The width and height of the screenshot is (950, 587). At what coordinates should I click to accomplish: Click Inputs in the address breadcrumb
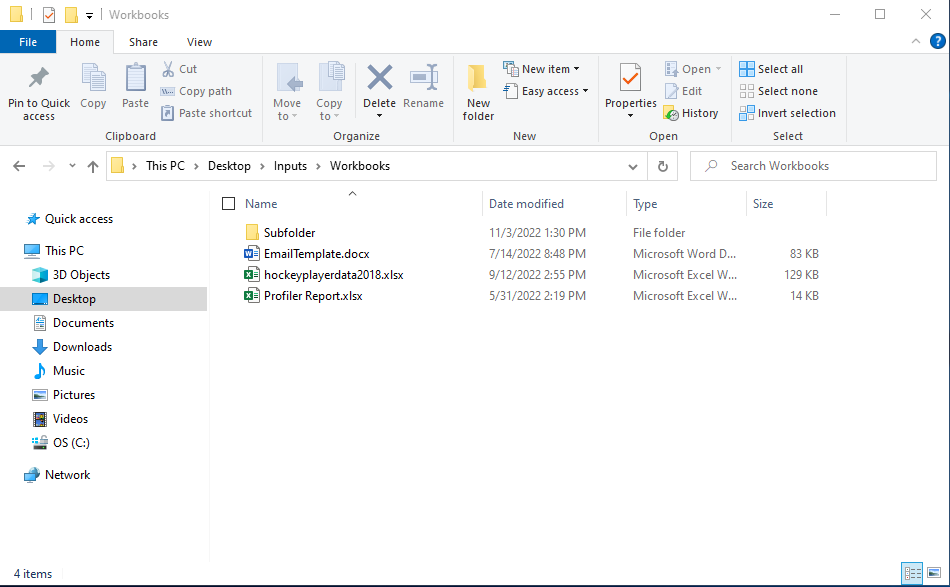pyautogui.click(x=290, y=166)
